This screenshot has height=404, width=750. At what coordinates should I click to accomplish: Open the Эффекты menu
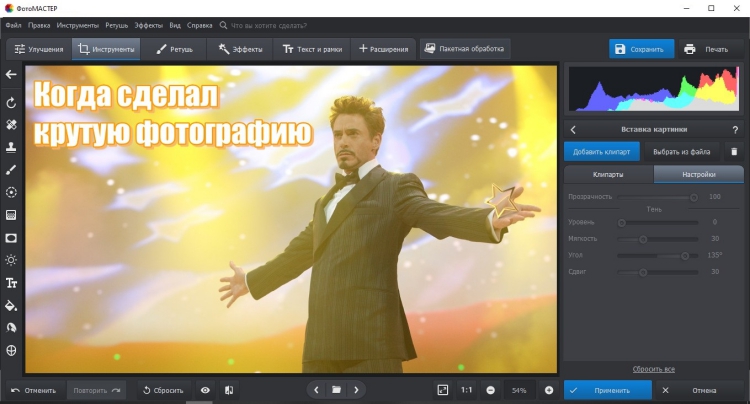point(148,25)
